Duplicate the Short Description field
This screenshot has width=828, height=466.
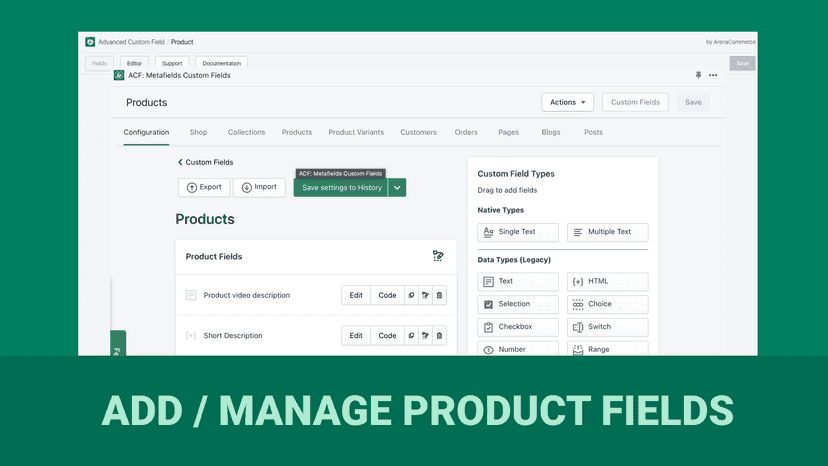(411, 335)
